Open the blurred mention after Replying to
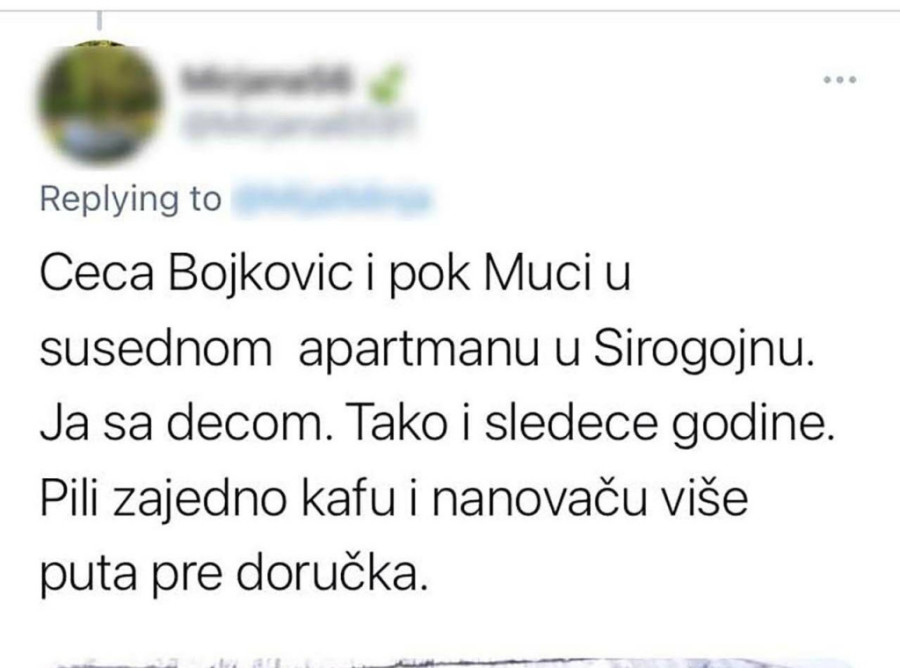The width and height of the screenshot is (900, 668). click(331, 200)
